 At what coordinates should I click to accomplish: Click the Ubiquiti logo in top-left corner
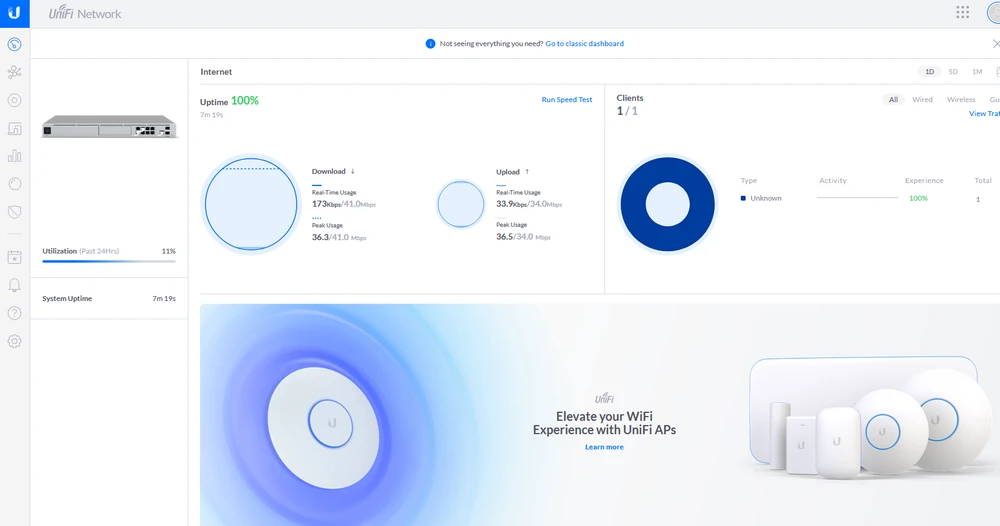click(x=14, y=13)
